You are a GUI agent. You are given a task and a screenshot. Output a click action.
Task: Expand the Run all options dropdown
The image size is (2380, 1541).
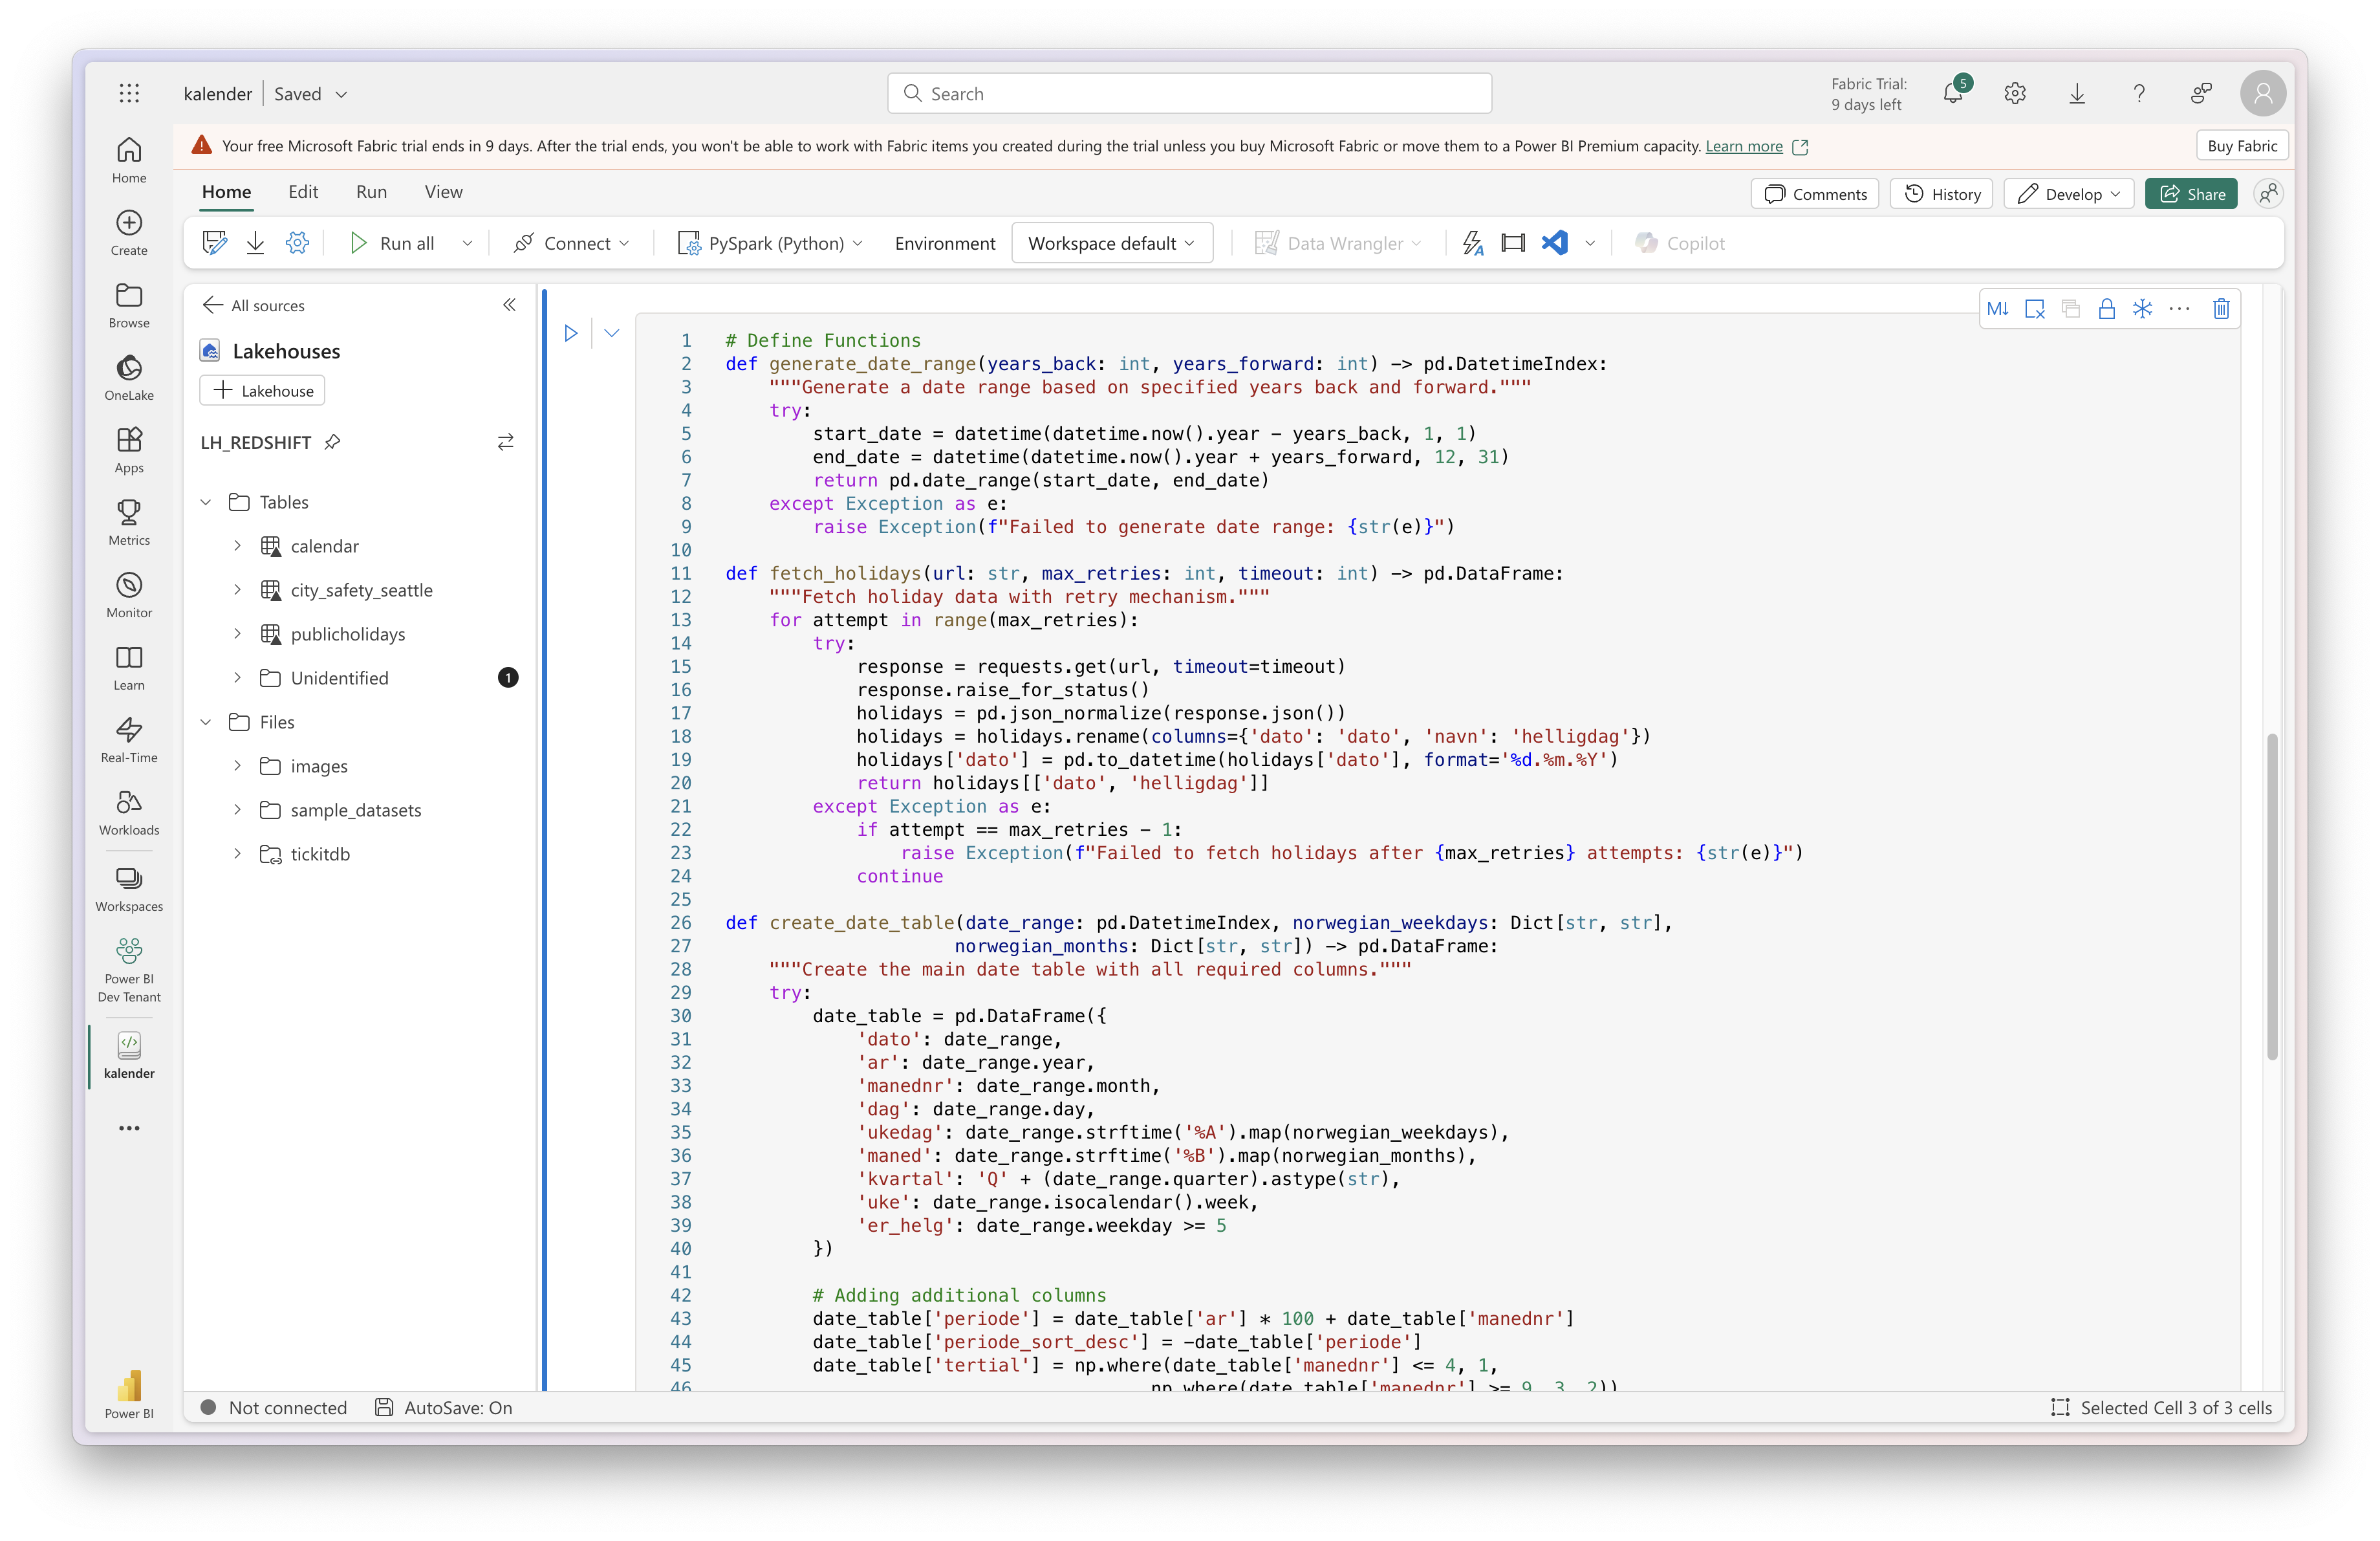click(x=466, y=242)
